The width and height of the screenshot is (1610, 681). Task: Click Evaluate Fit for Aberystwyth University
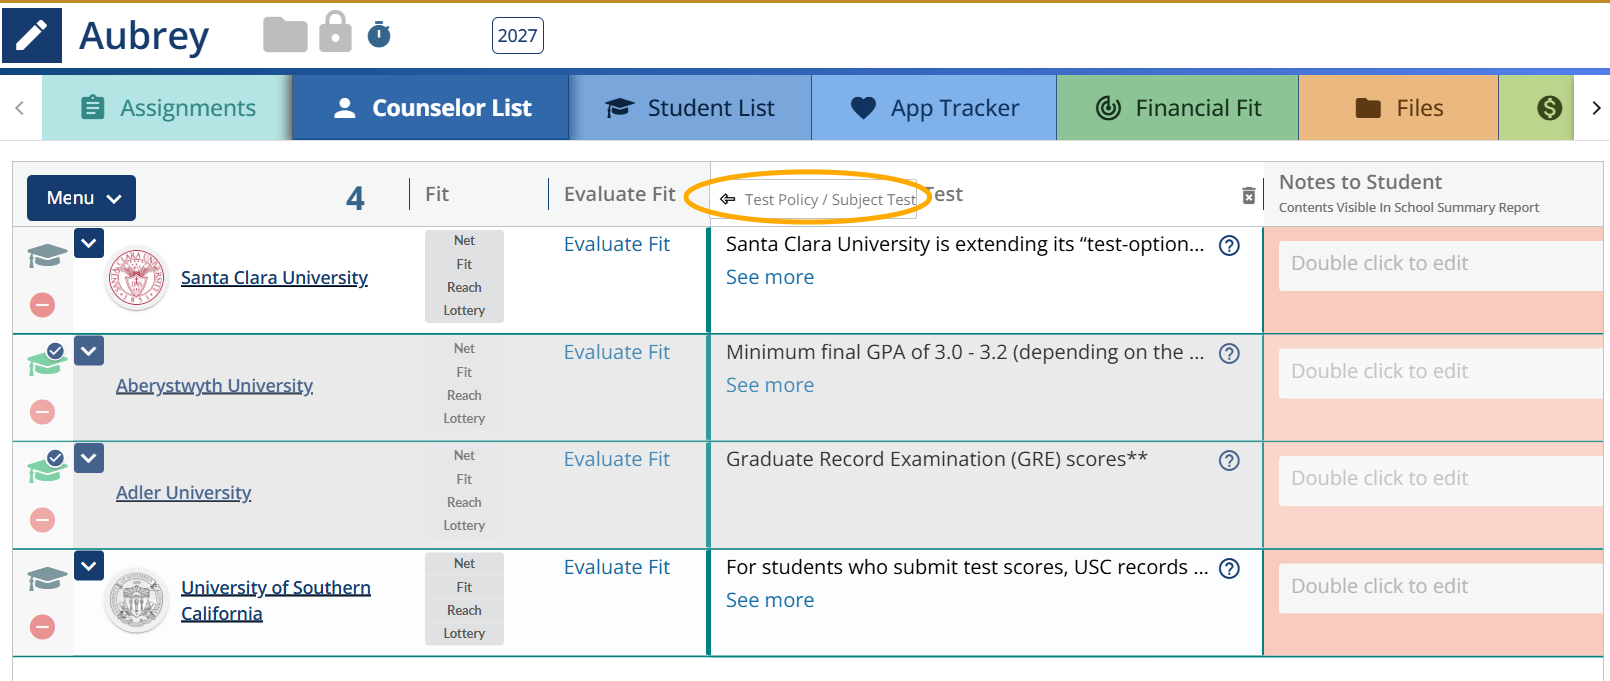617,352
